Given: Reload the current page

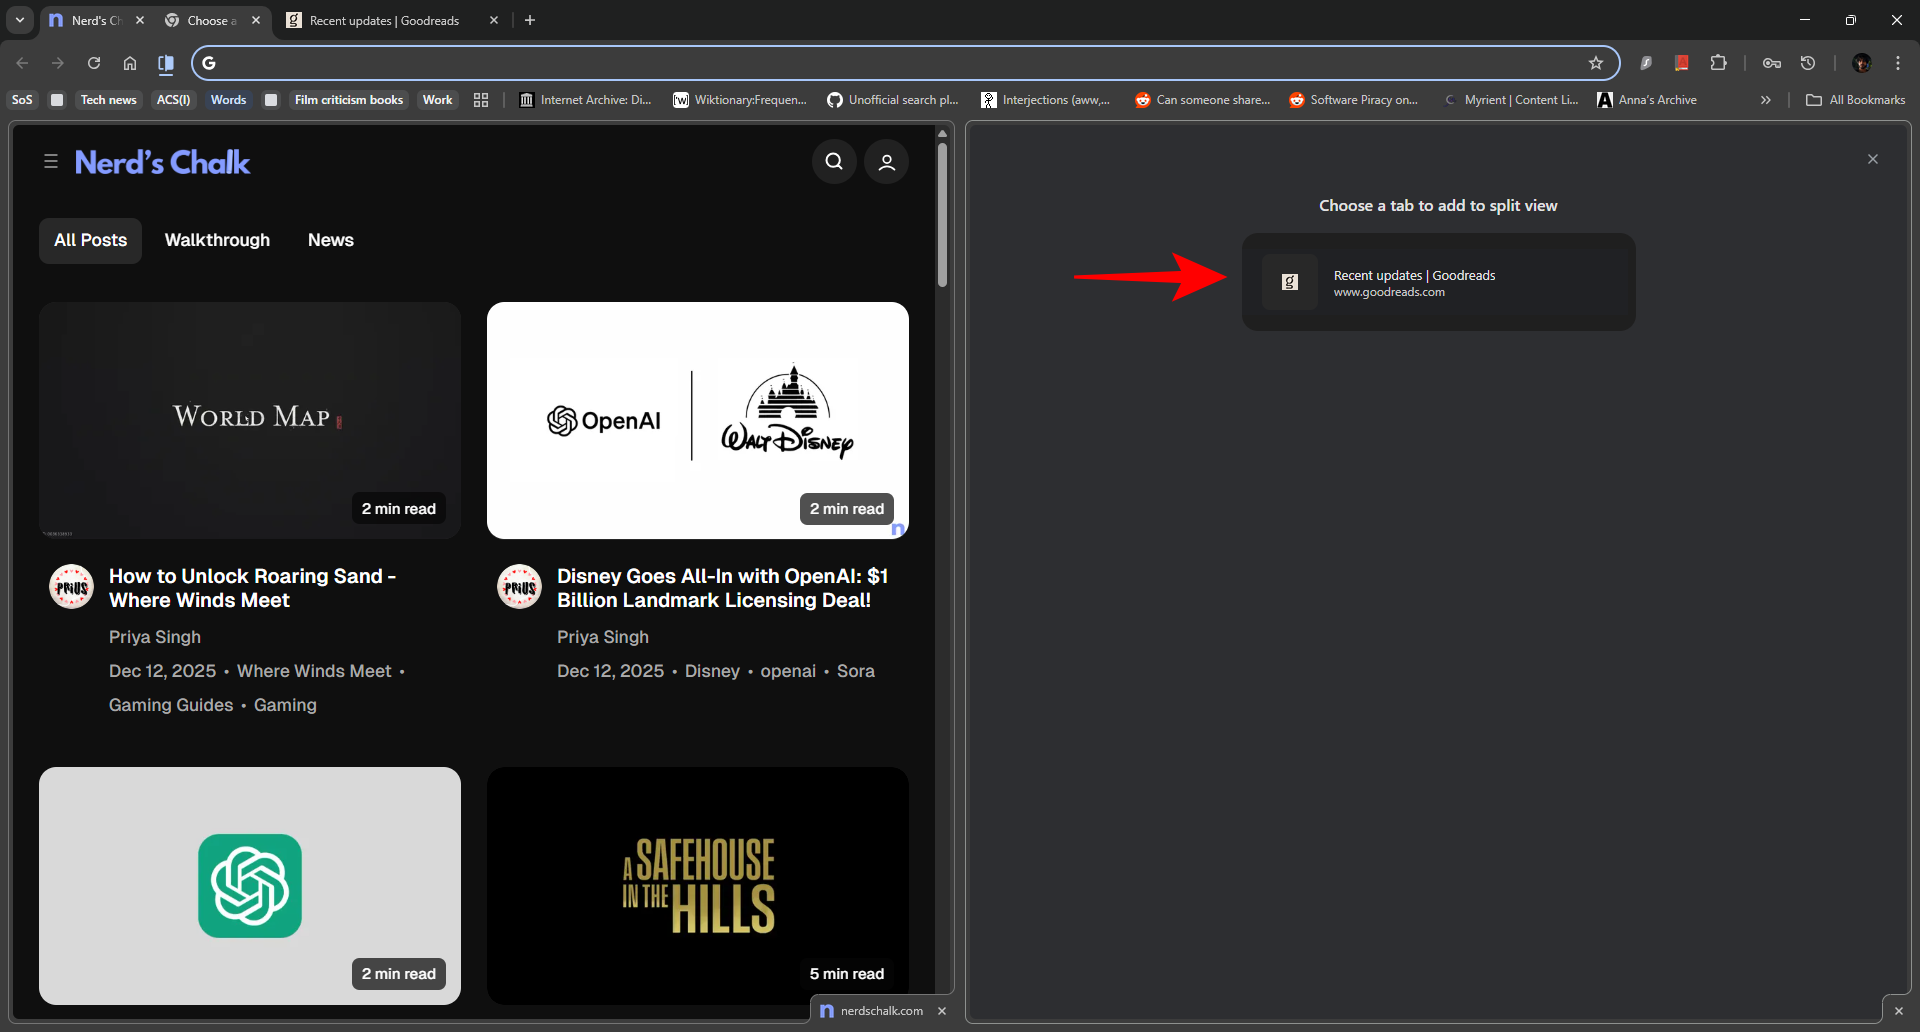Looking at the screenshot, I should tap(94, 63).
